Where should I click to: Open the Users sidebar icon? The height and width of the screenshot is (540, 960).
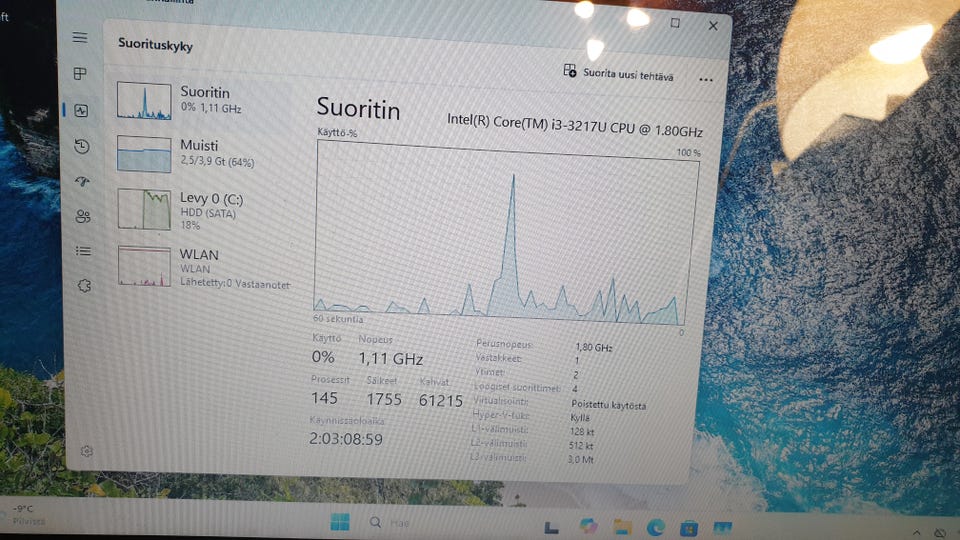coord(83,216)
